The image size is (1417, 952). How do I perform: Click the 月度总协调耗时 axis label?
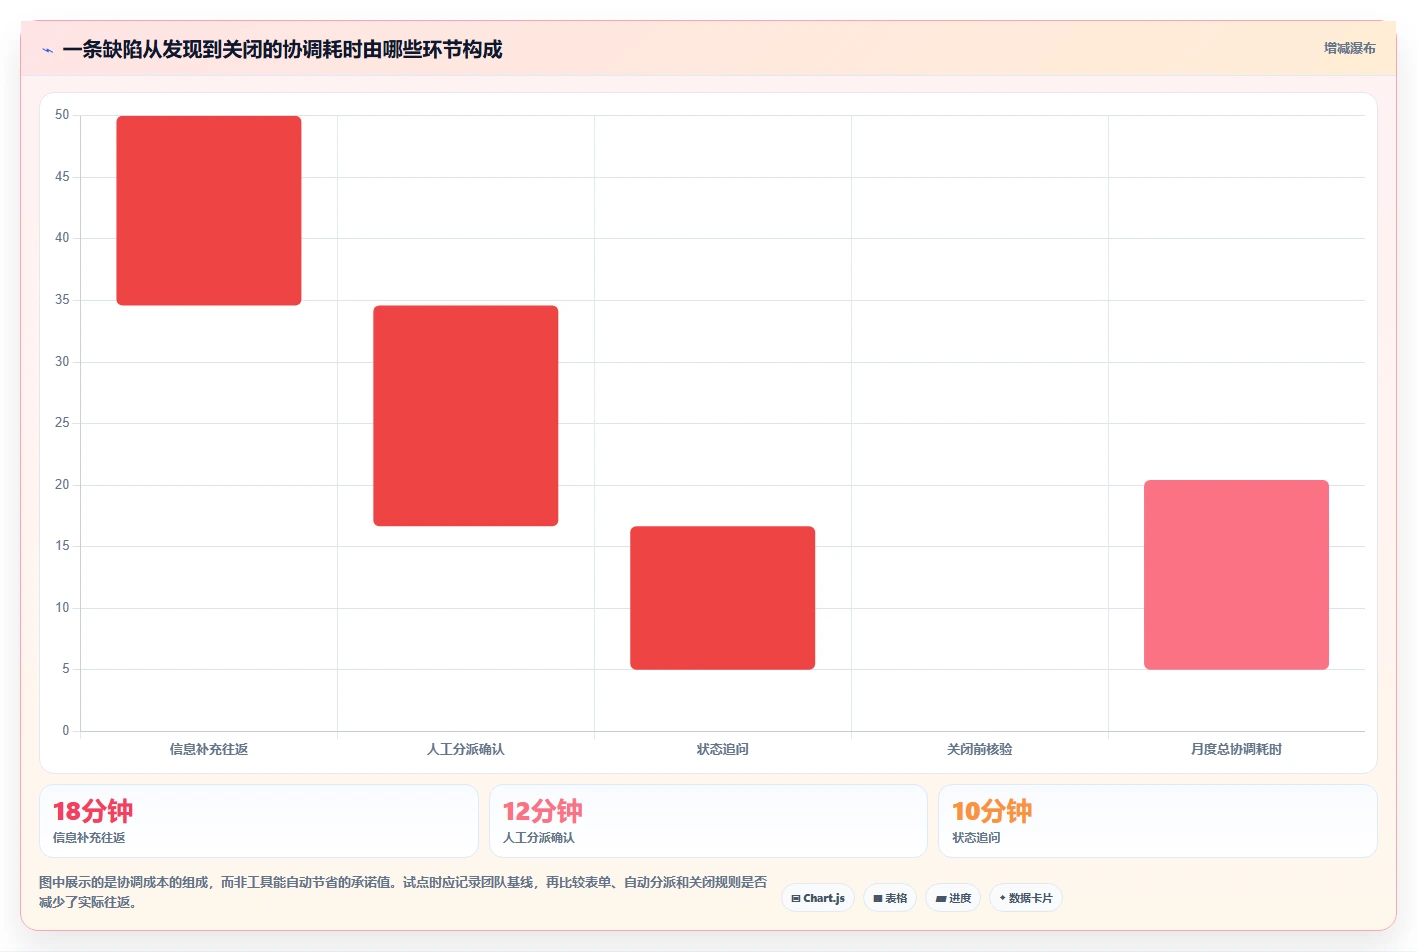pyautogui.click(x=1237, y=749)
